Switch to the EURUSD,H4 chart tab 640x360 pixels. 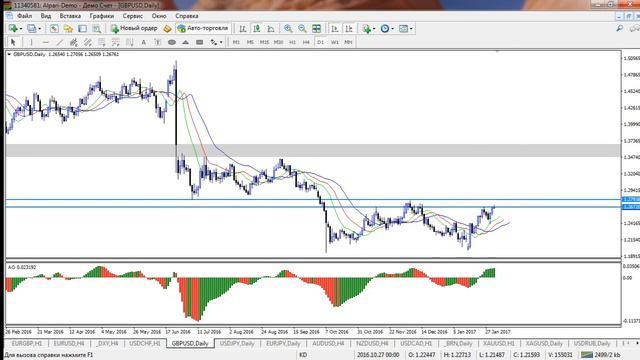click(x=69, y=343)
